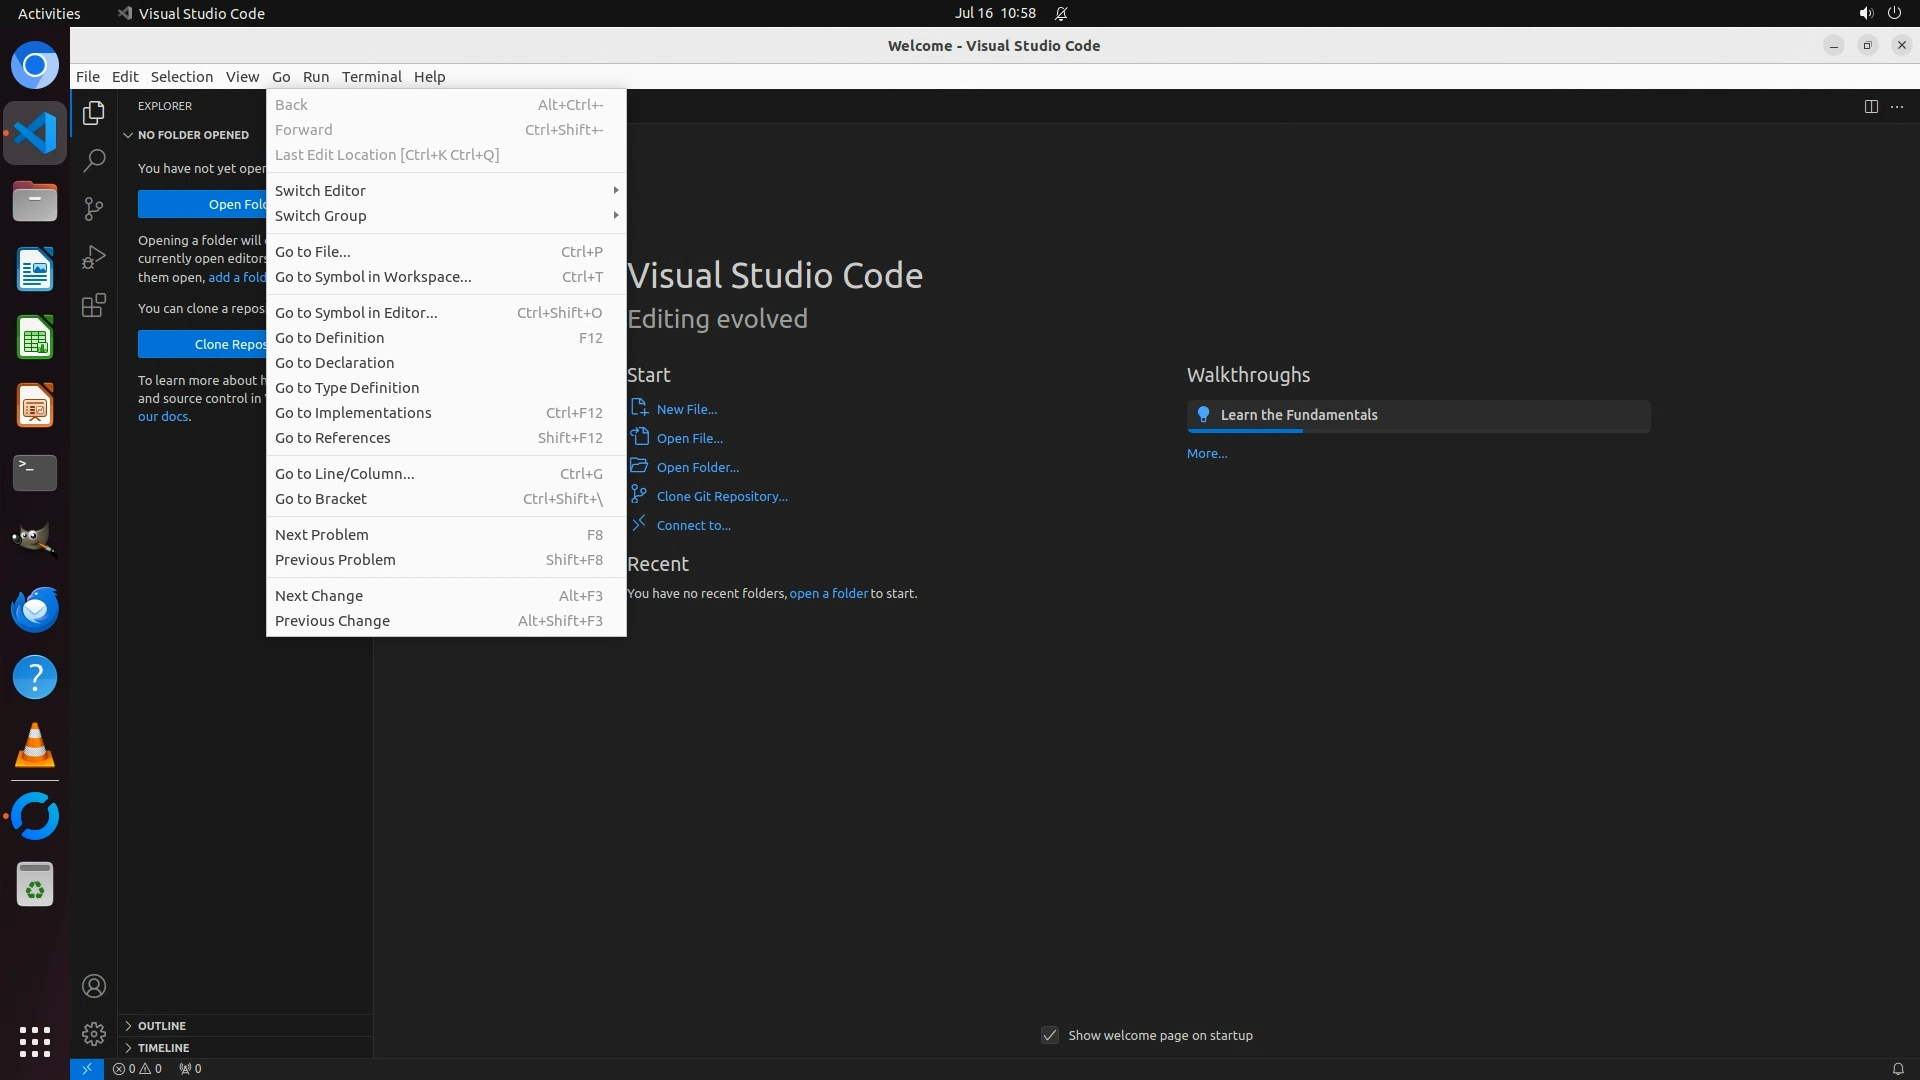
Task: Expand the Timeline section
Action: click(x=163, y=1047)
